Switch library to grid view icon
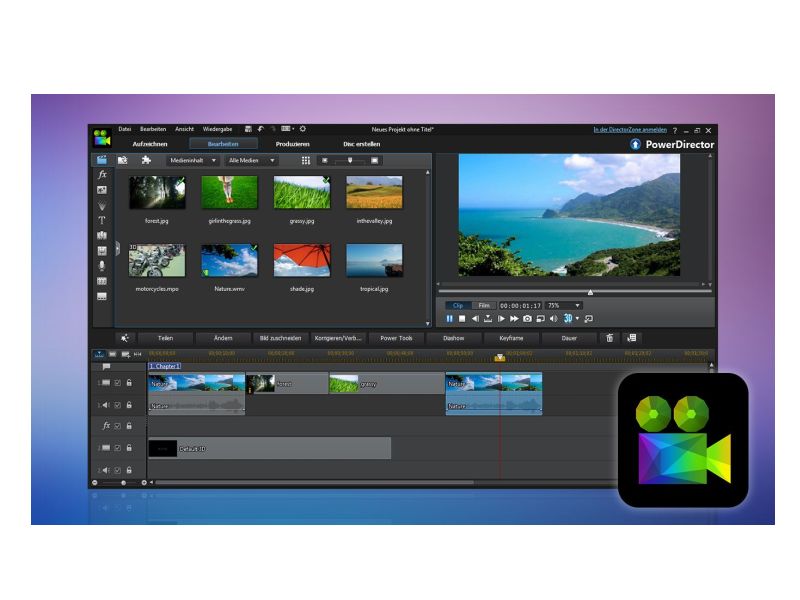 (306, 161)
